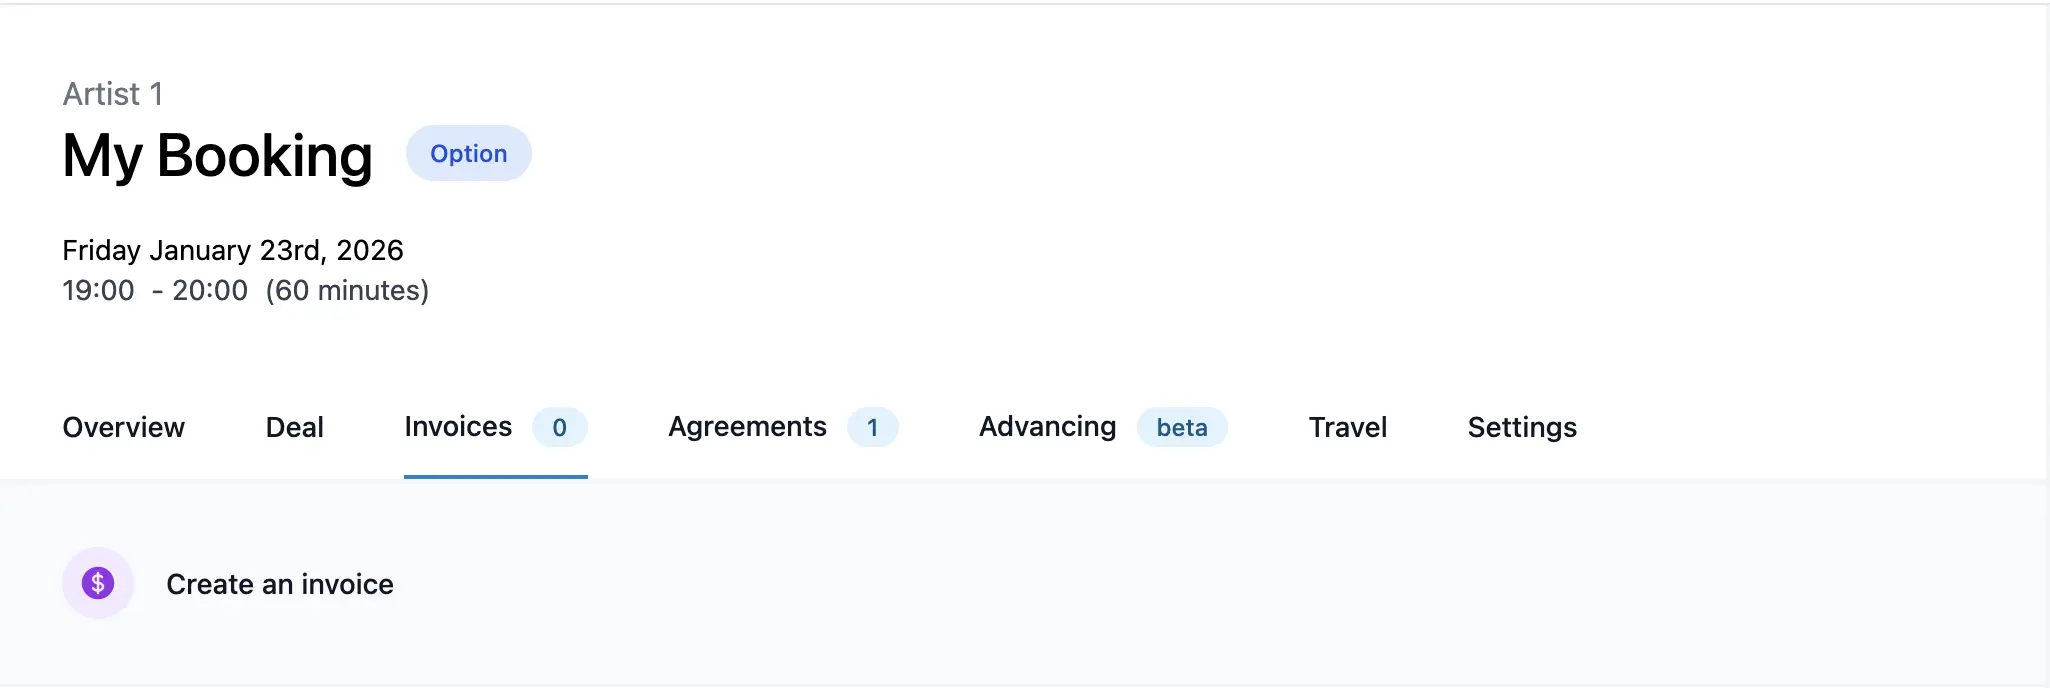Open the Travel tab
This screenshot has width=2050, height=688.
[1346, 427]
